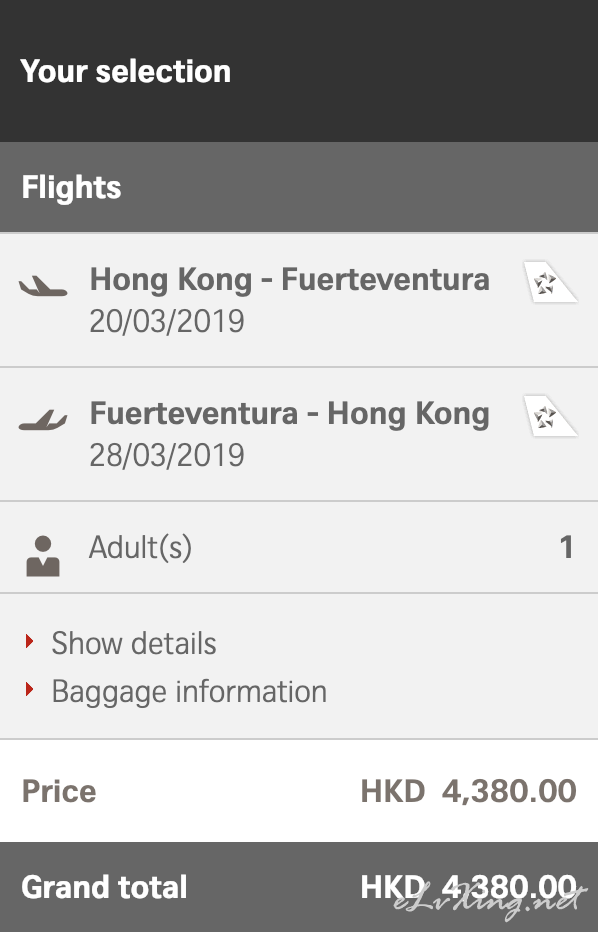Expand Show details red arrow
This screenshot has width=598, height=934.
click(29, 642)
